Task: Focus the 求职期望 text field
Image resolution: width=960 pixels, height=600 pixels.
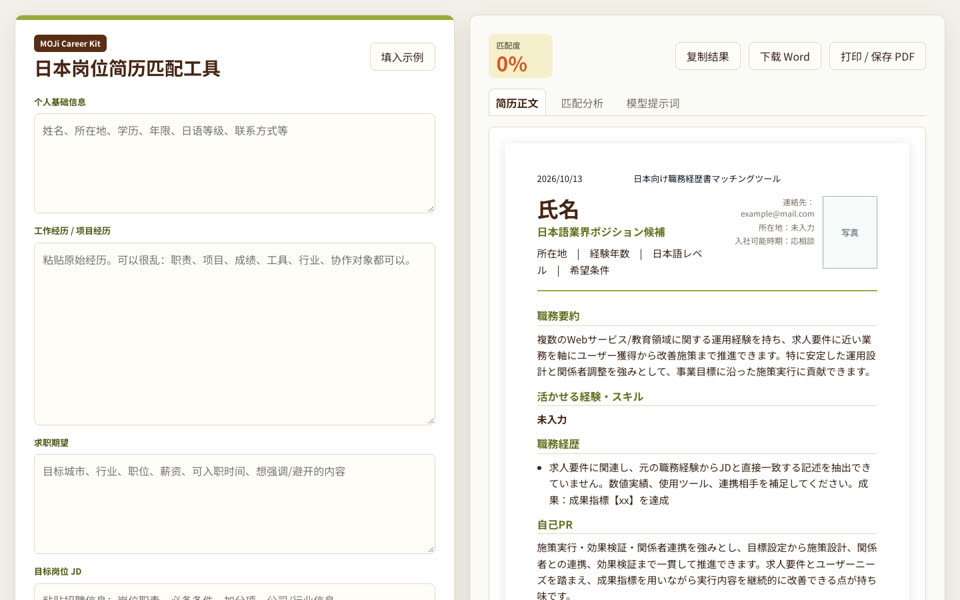Action: click(234, 504)
